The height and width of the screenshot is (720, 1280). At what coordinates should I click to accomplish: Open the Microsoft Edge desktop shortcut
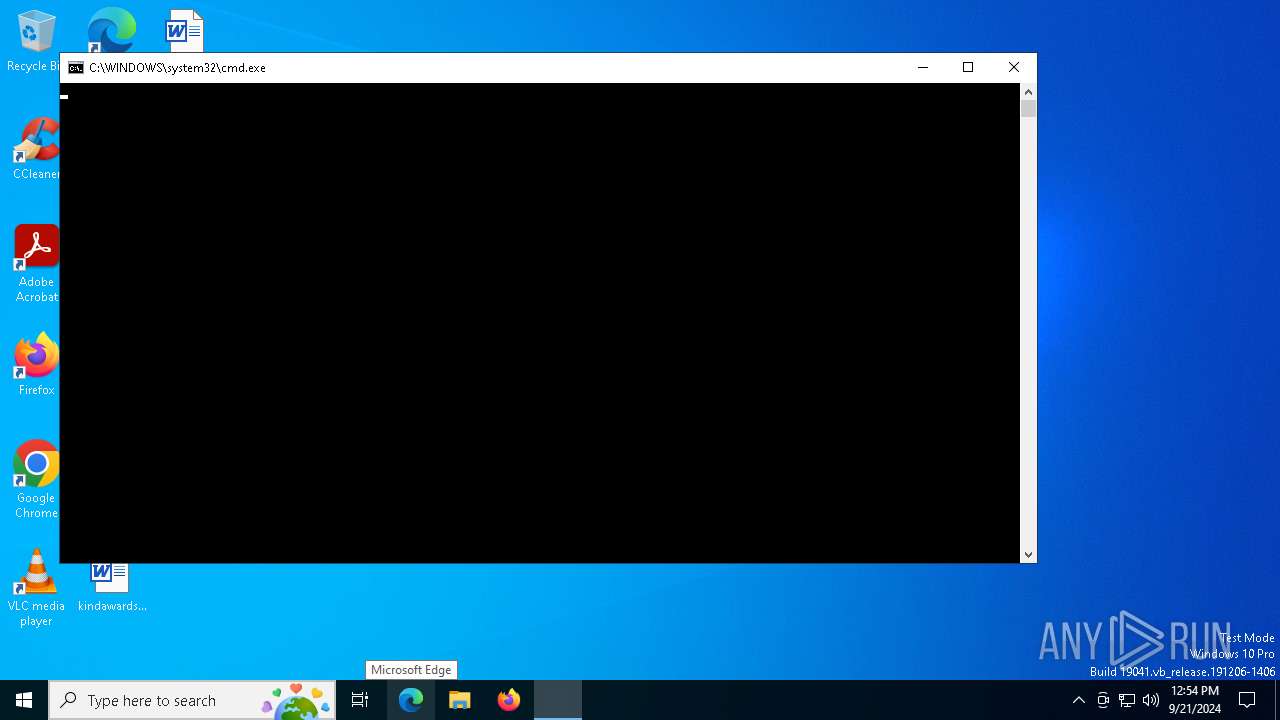tap(111, 30)
